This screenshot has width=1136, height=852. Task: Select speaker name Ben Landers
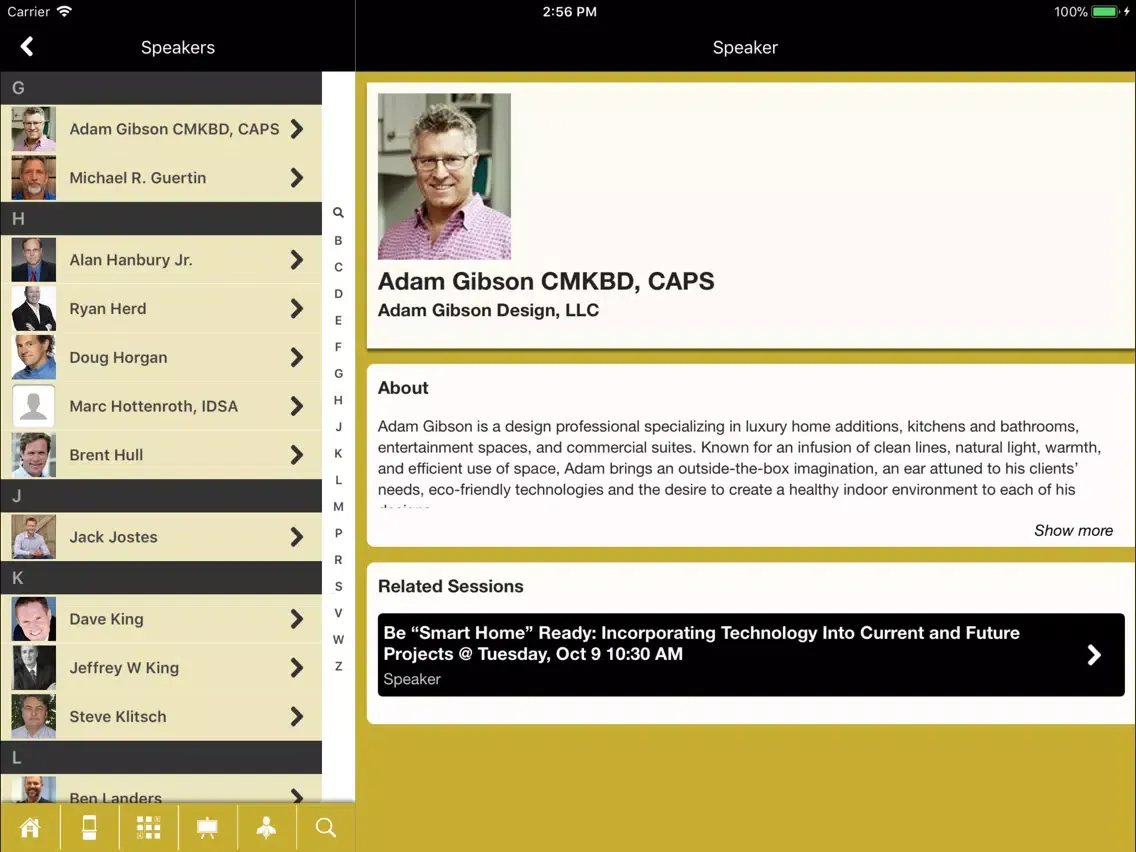point(115,797)
